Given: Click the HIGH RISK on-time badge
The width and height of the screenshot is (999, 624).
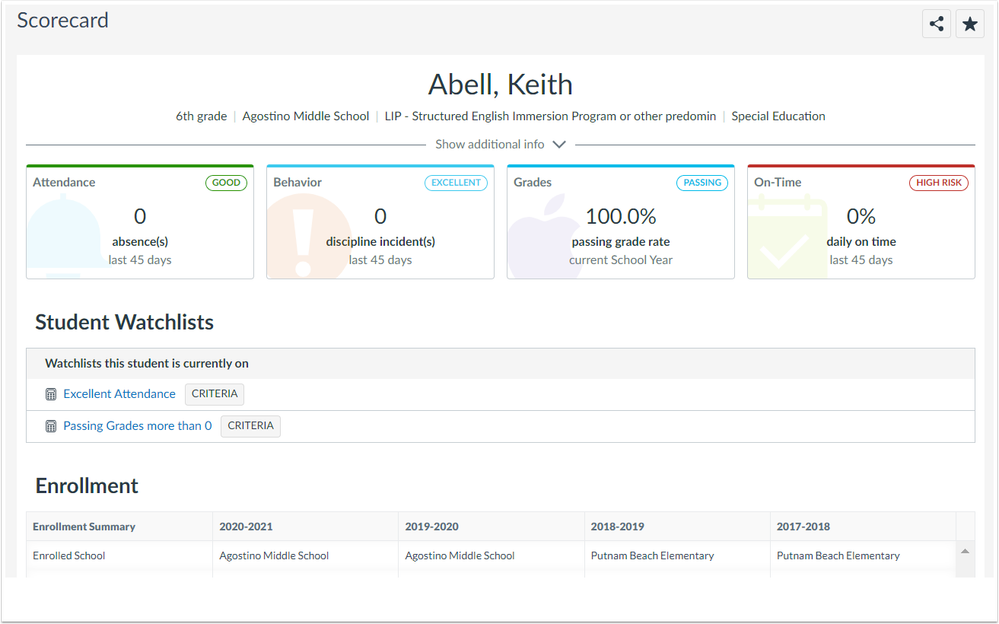Looking at the screenshot, I should 939,183.
